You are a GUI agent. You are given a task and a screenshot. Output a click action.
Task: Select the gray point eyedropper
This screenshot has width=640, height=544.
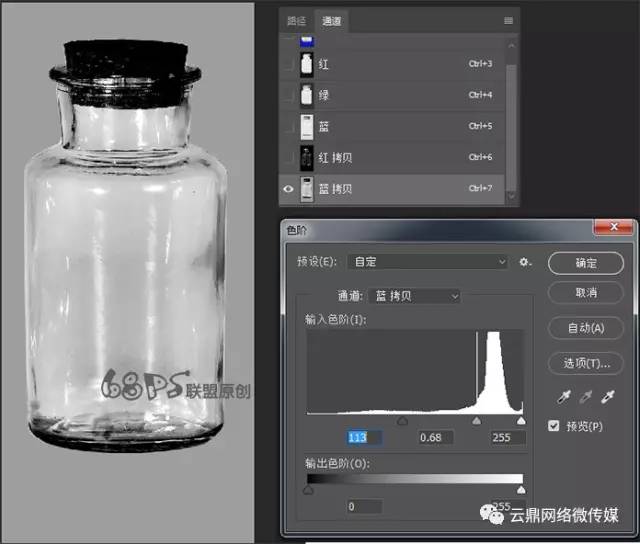(585, 398)
